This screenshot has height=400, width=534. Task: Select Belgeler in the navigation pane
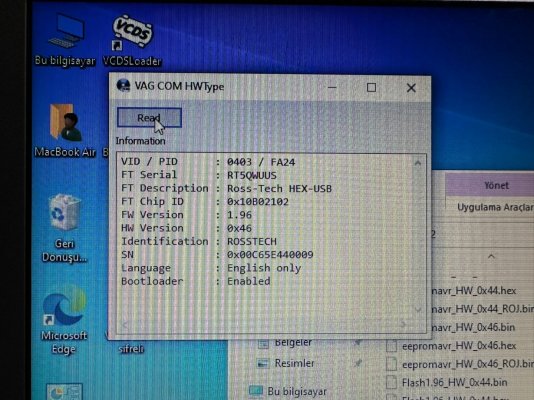(x=293, y=342)
